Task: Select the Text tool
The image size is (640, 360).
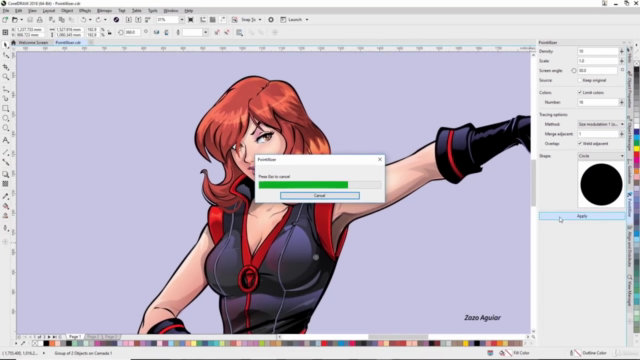Action: [x=5, y=140]
